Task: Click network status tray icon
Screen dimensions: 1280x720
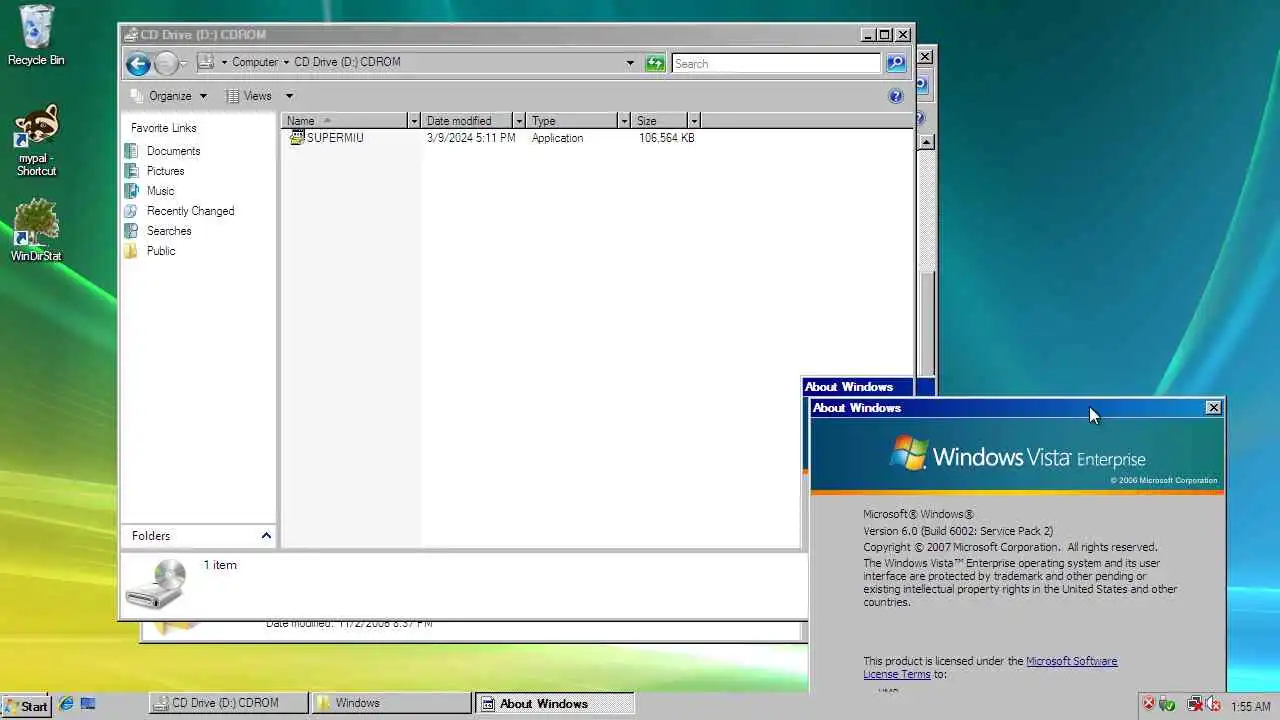Action: click(1195, 705)
